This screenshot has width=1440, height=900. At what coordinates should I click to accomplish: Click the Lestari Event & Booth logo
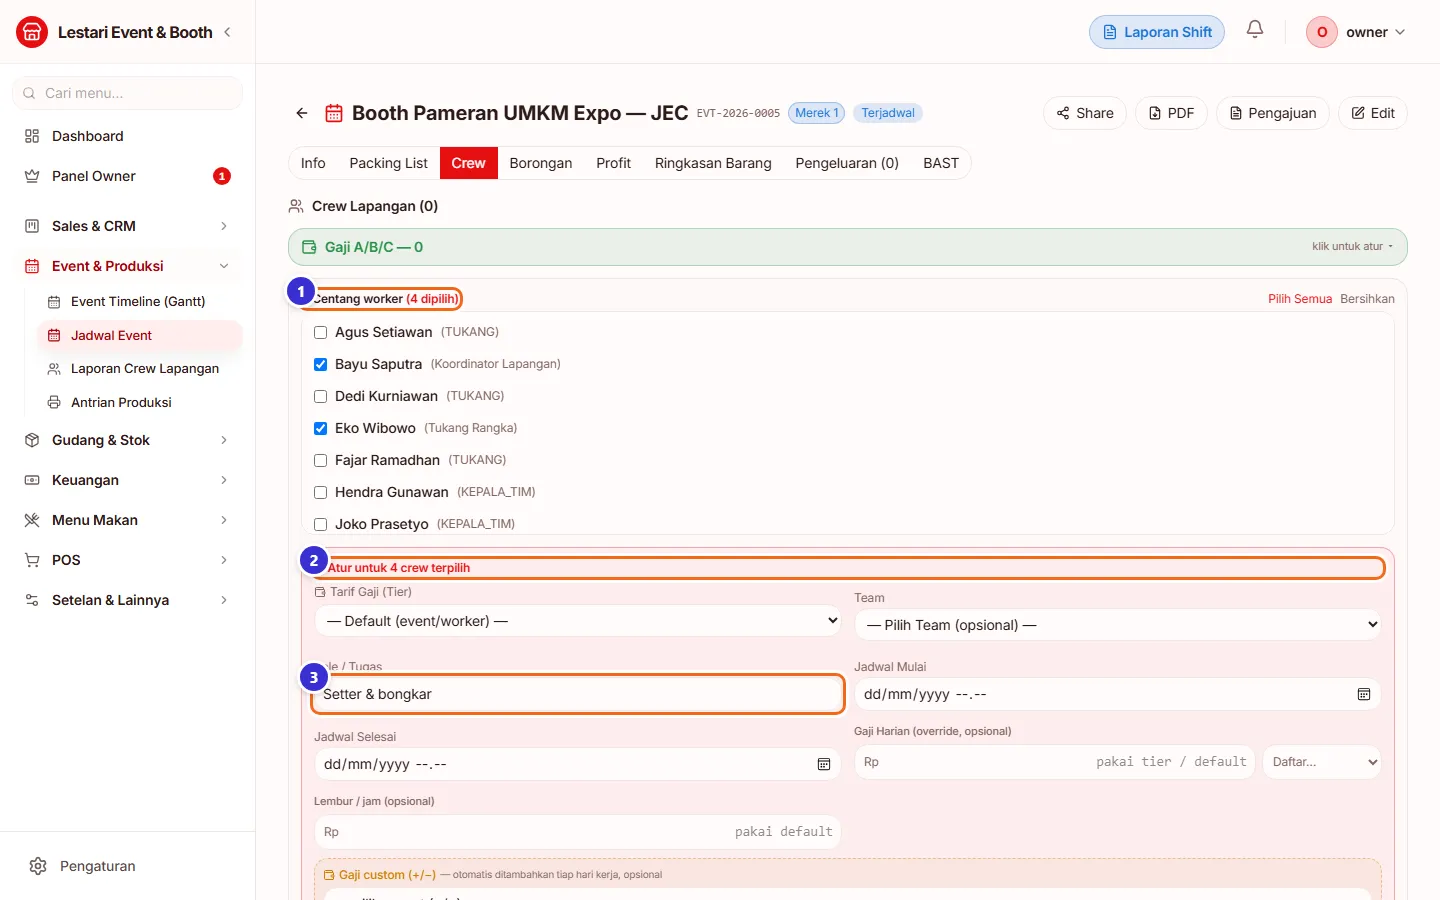coord(32,32)
